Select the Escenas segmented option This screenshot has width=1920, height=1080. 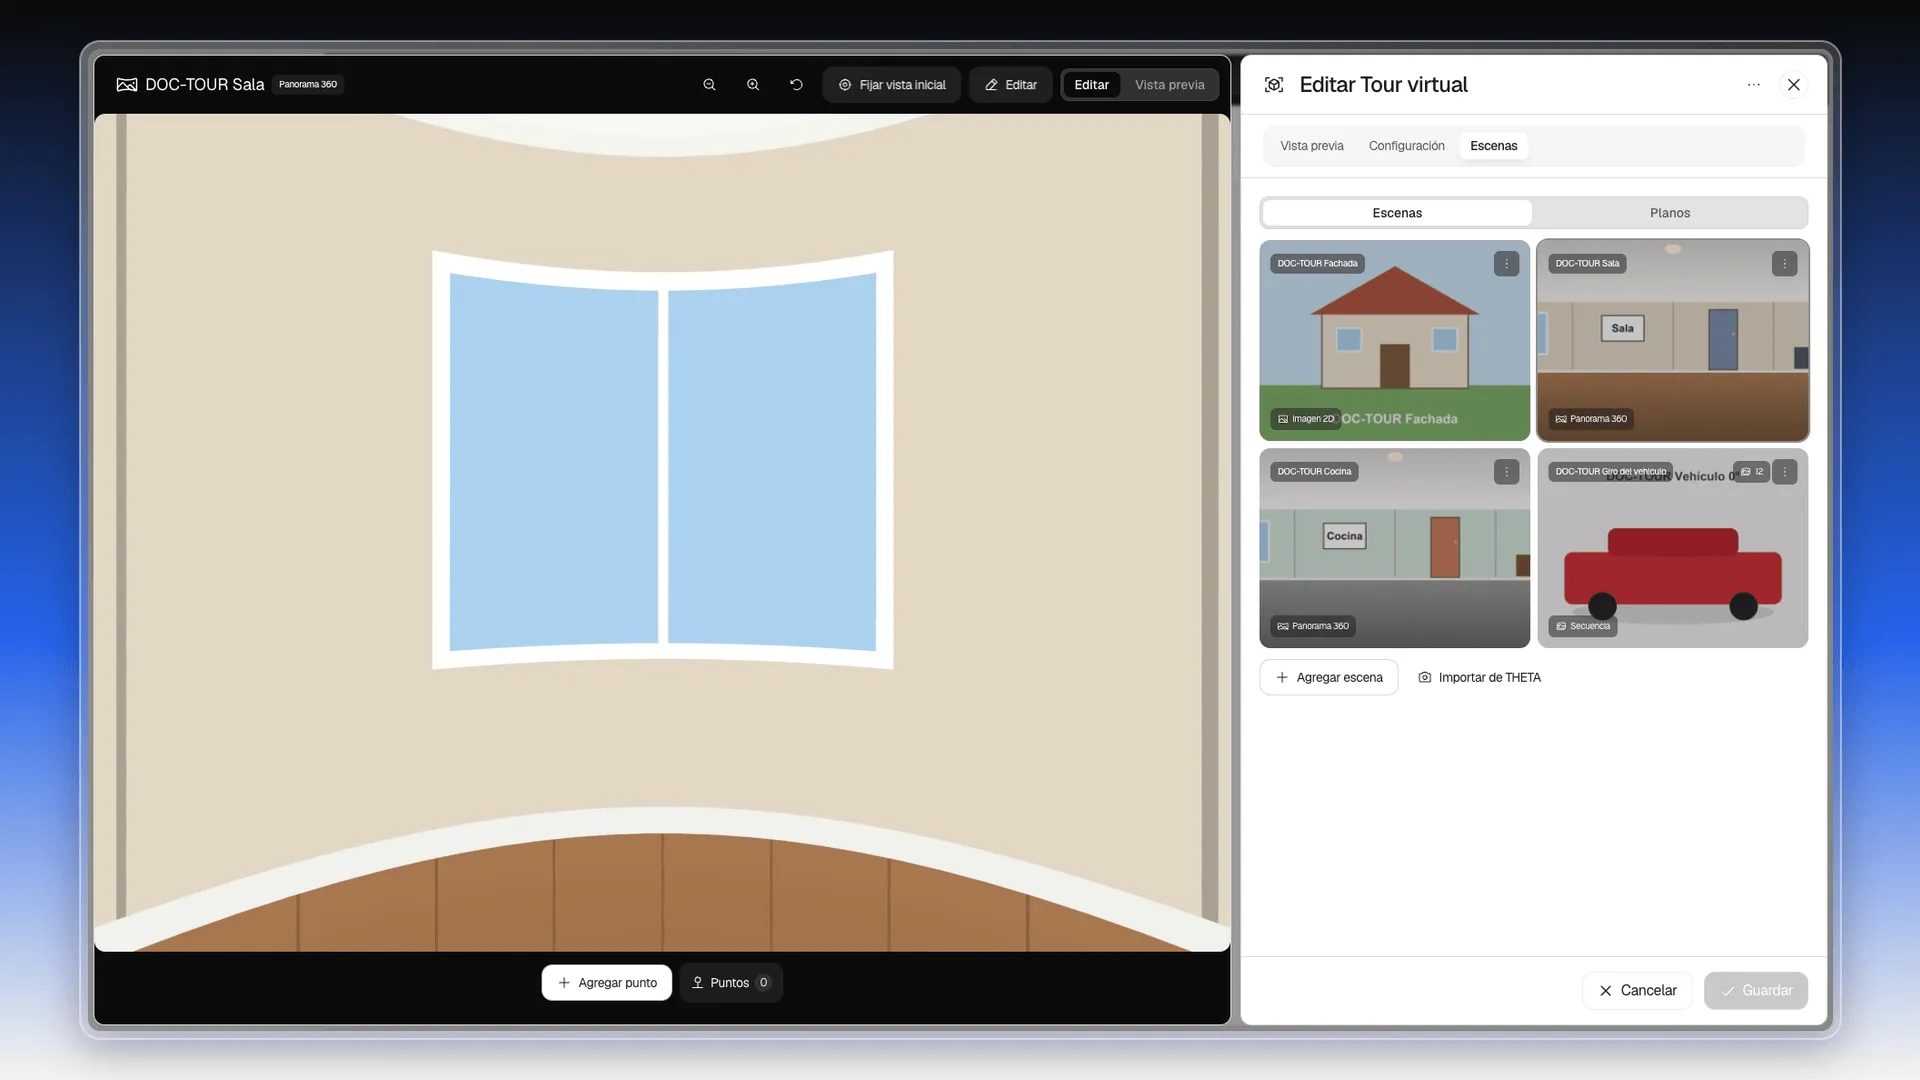click(1397, 213)
